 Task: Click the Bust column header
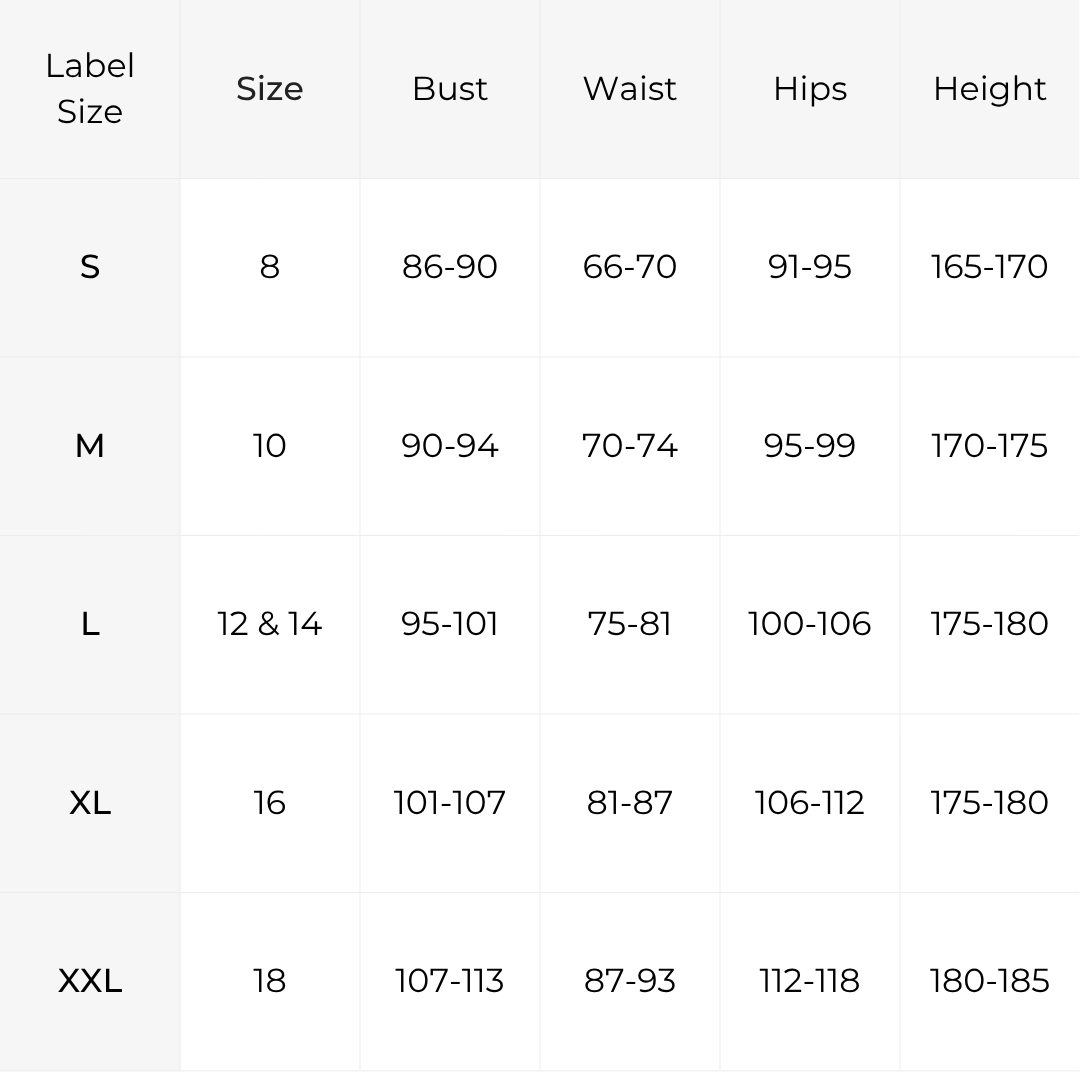450,89
